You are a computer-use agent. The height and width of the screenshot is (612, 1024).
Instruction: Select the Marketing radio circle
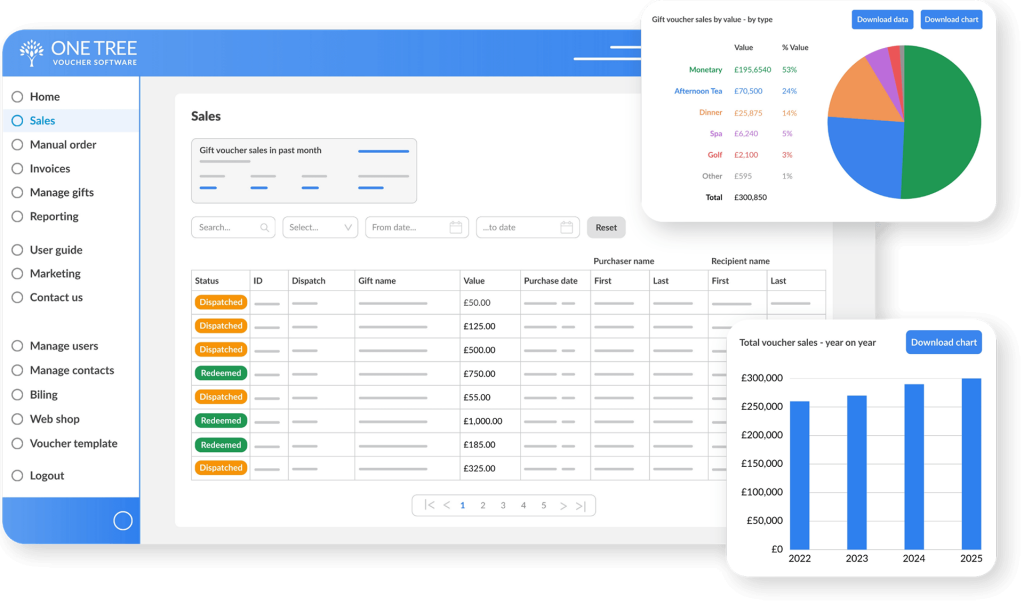click(x=17, y=274)
